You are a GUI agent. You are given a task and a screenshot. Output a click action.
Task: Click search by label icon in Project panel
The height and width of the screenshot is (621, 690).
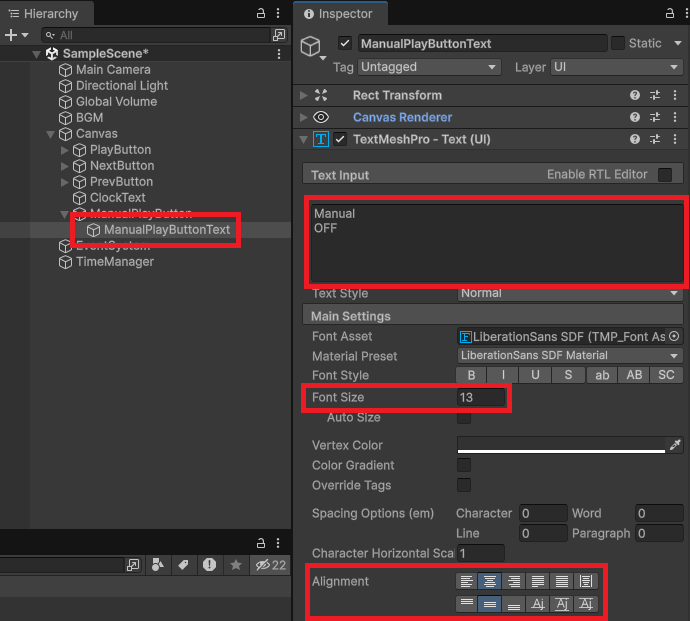tap(184, 565)
